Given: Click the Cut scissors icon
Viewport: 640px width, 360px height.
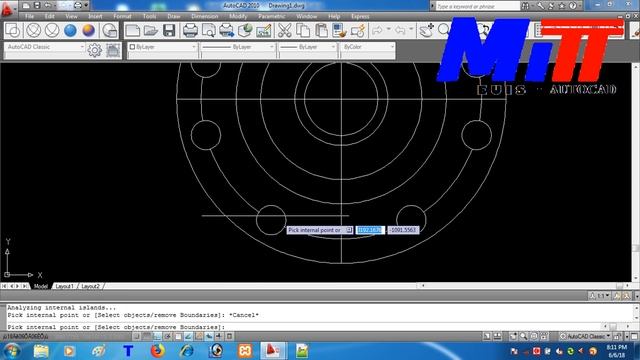Looking at the screenshot, I should coord(284,31).
